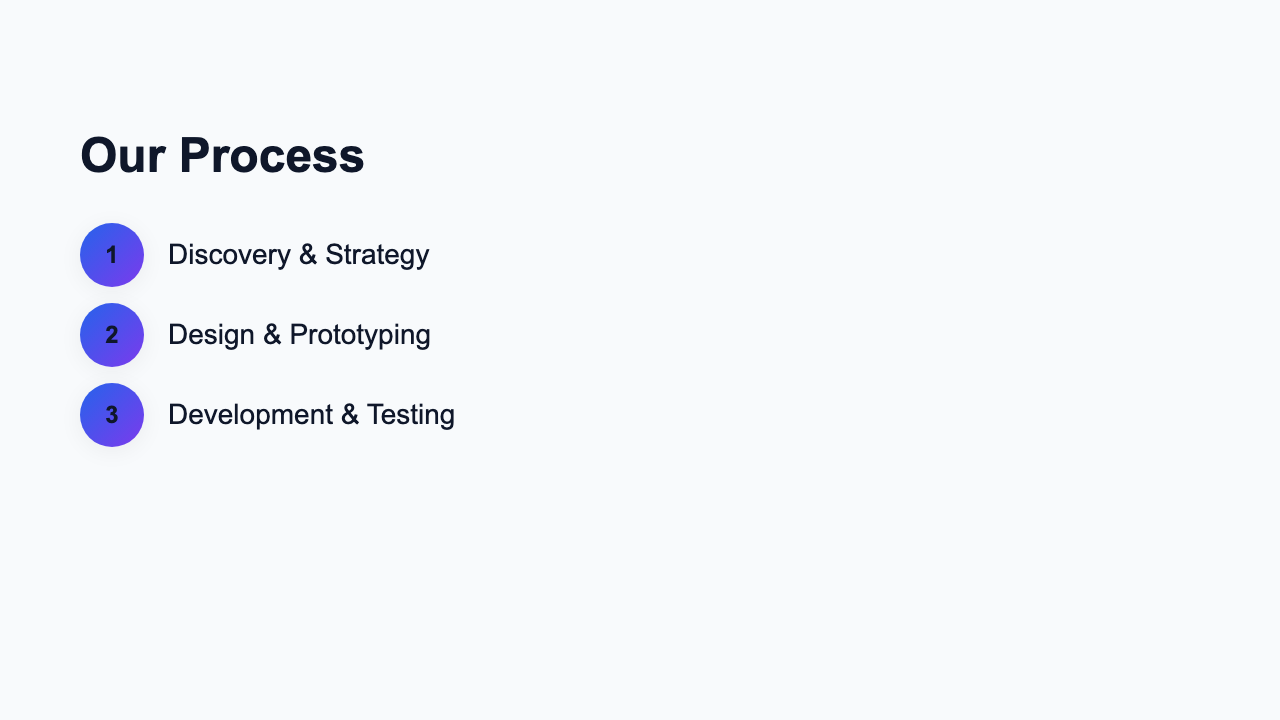Screen dimensions: 1280x720
Task: Click the word "Strategy" in step one
Action: (377, 255)
